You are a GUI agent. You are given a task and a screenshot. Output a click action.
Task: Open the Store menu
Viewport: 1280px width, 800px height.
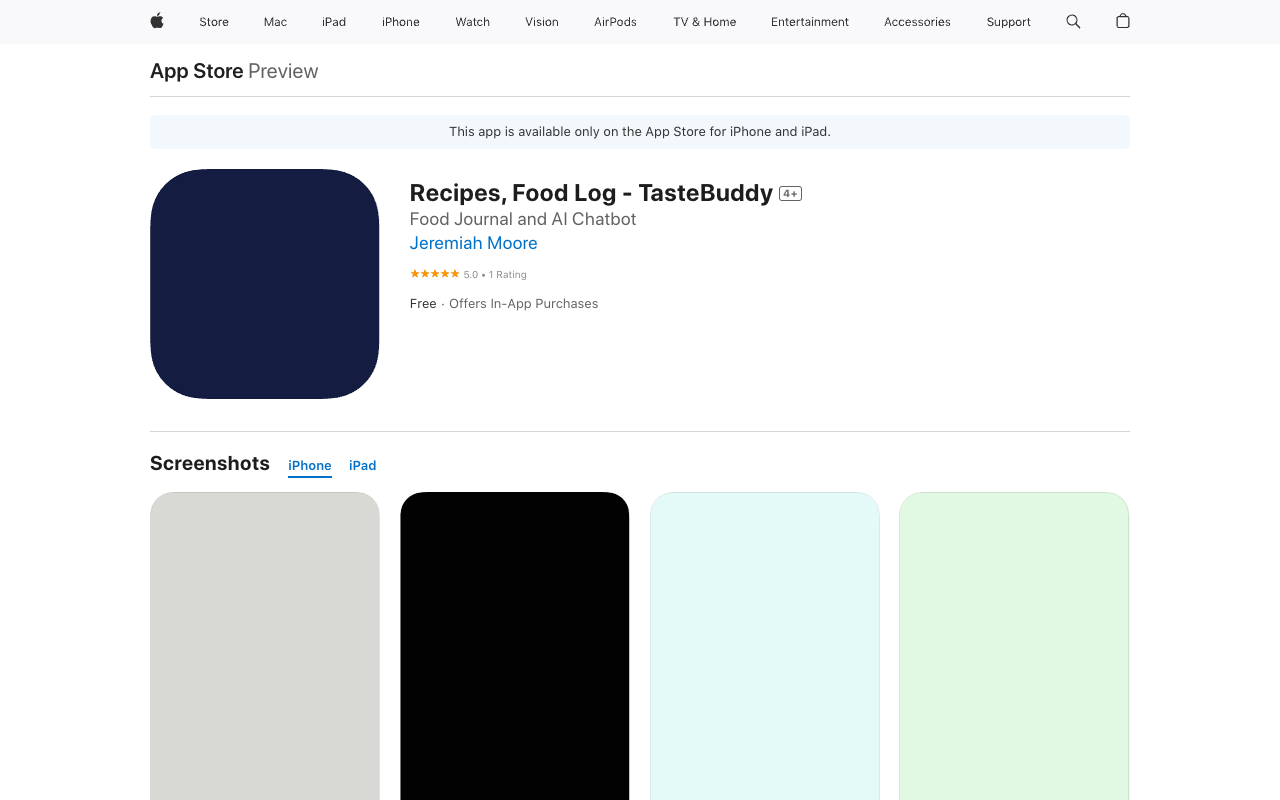pos(214,22)
